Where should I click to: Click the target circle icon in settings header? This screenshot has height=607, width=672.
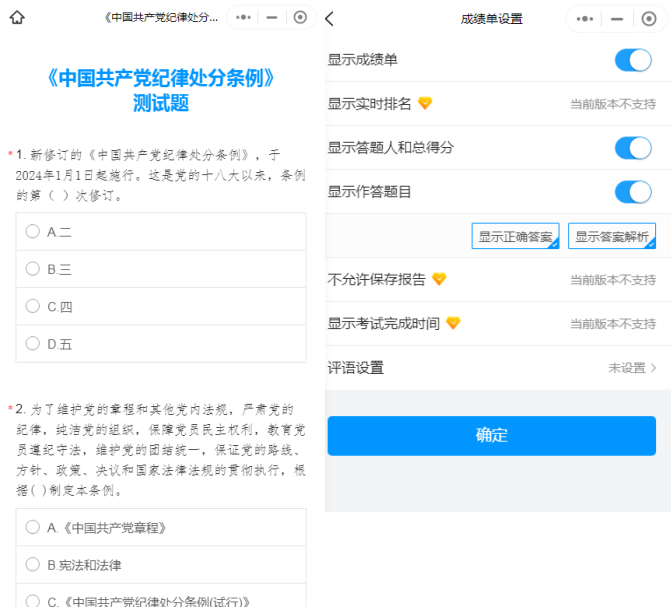click(644, 19)
